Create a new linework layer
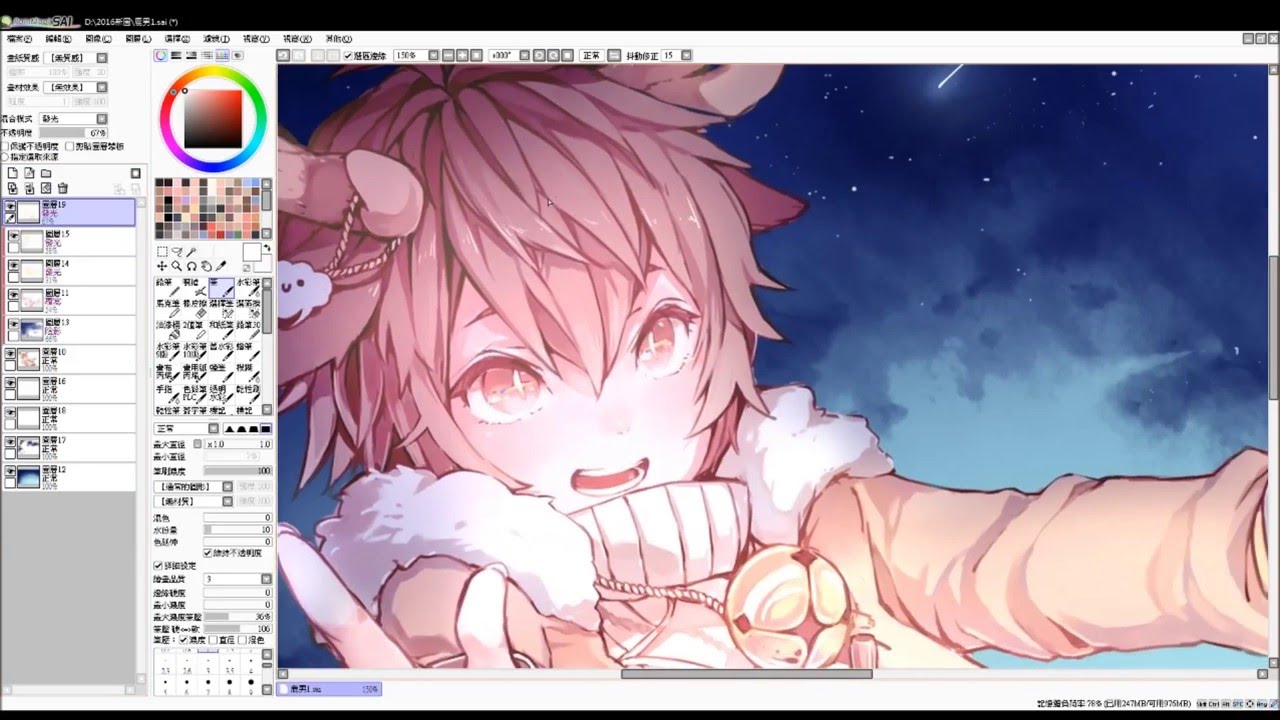The width and height of the screenshot is (1280, 720). coord(29,173)
